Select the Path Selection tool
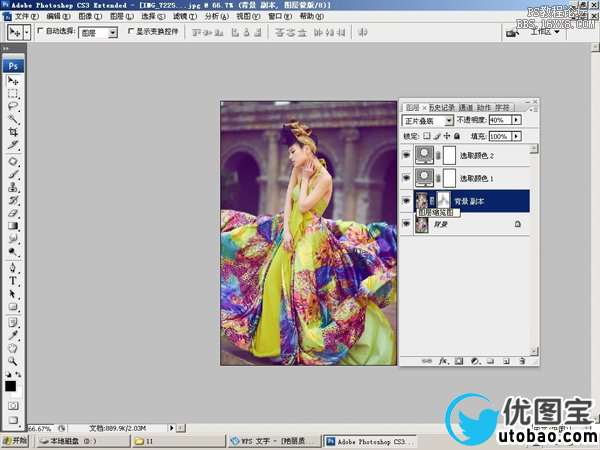Screen dimensions: 600x450 point(13,294)
